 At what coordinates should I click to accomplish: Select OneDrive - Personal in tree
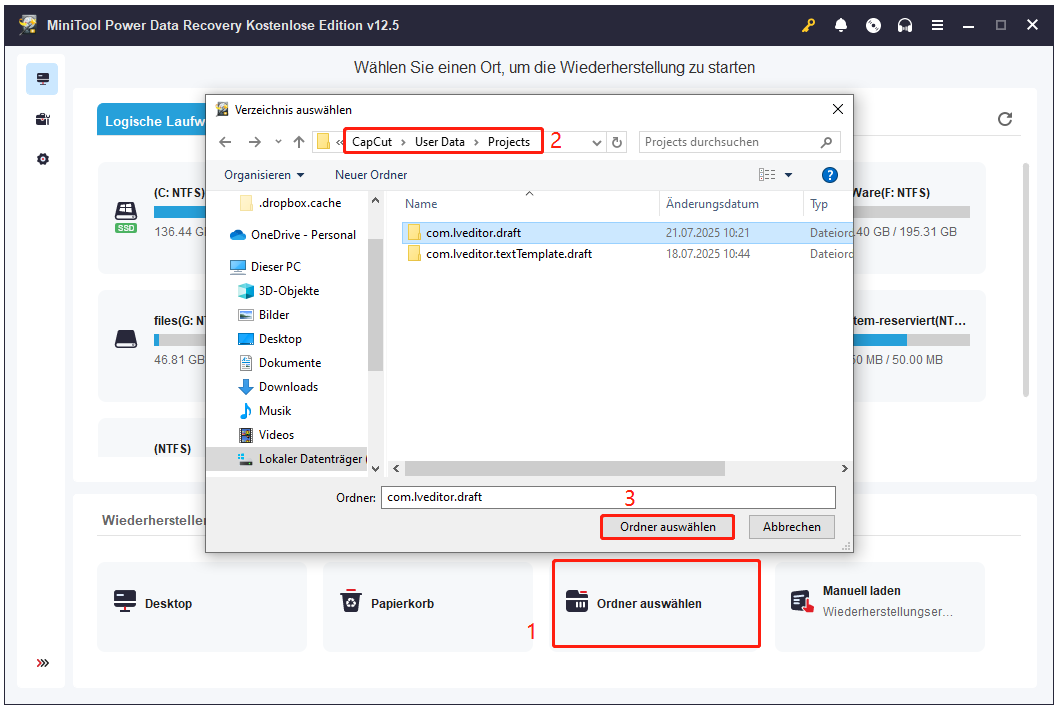303,235
